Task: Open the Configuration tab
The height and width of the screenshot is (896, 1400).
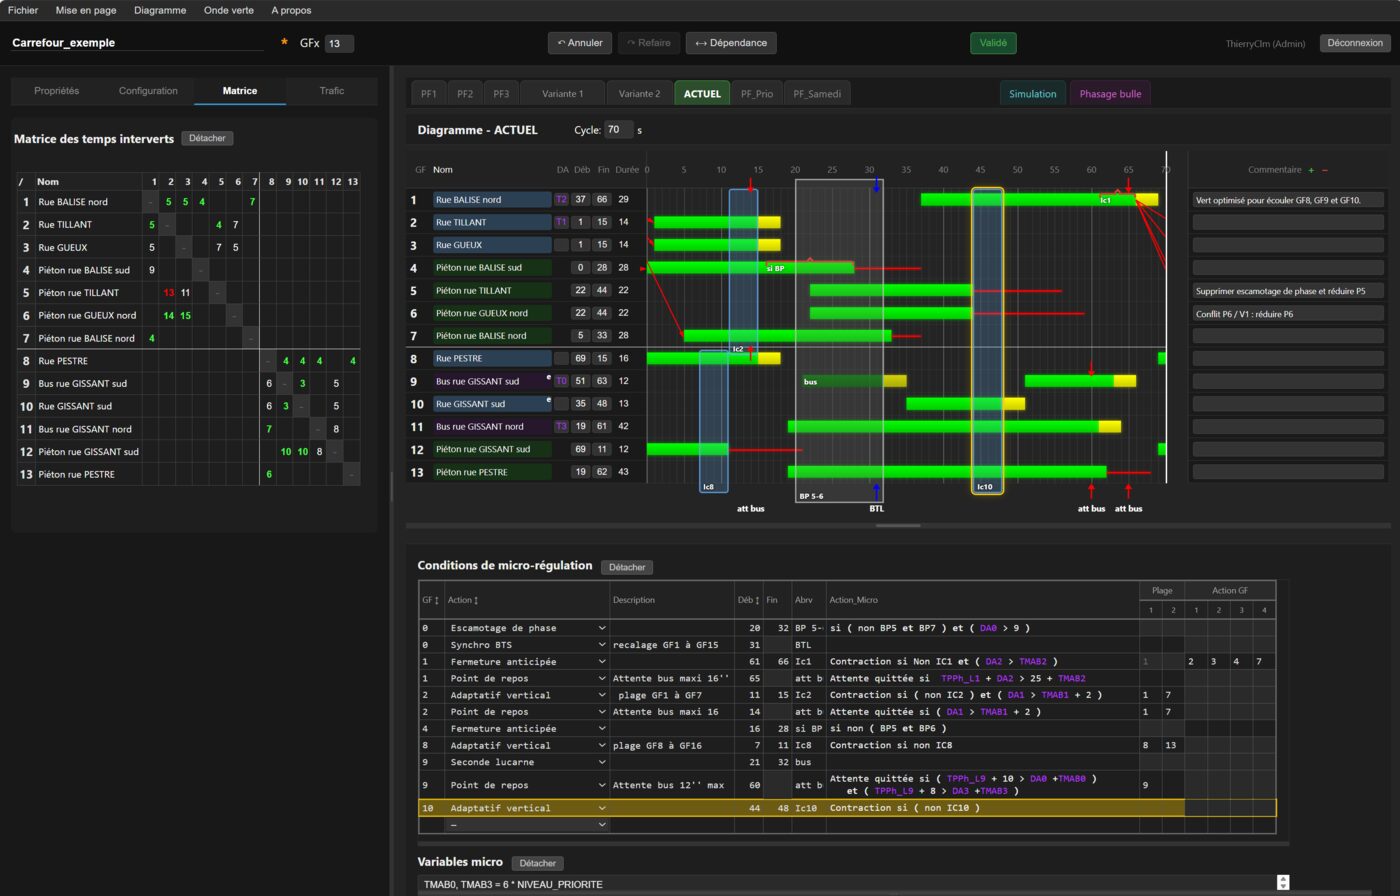Action: 148,91
